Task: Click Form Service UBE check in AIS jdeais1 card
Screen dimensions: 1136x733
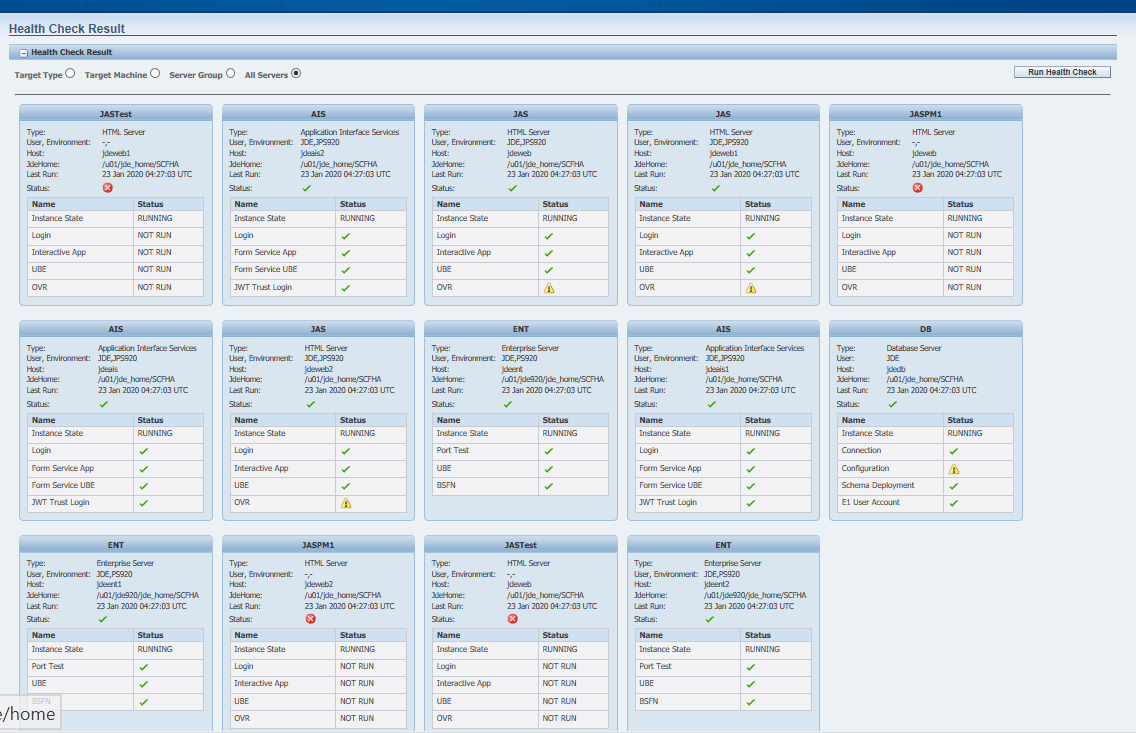Action: pos(751,486)
